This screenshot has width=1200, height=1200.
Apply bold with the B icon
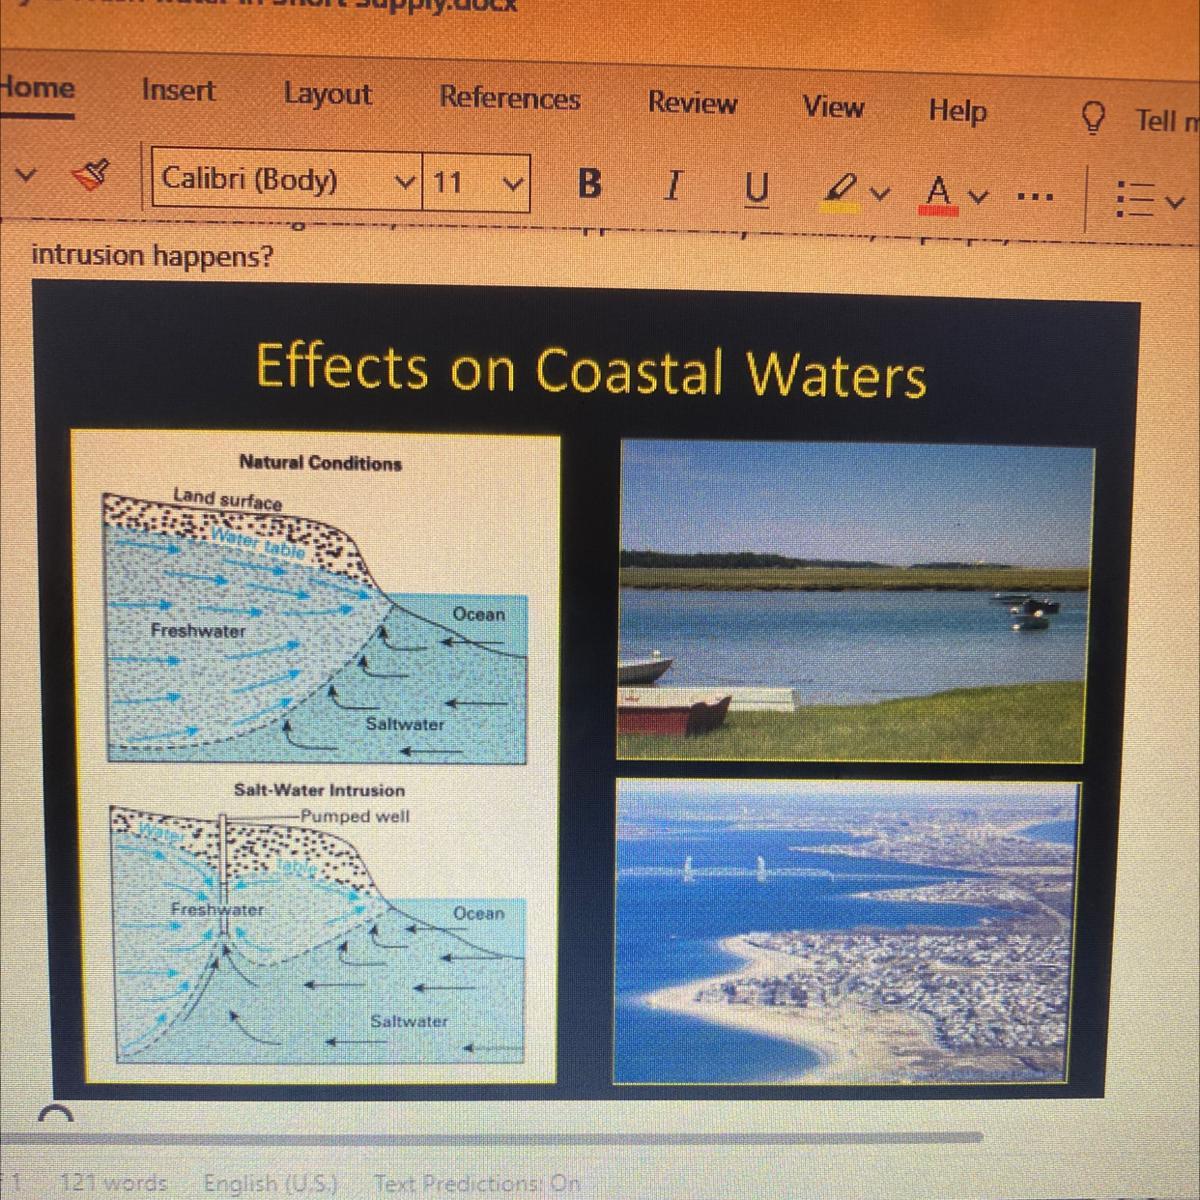[x=590, y=183]
